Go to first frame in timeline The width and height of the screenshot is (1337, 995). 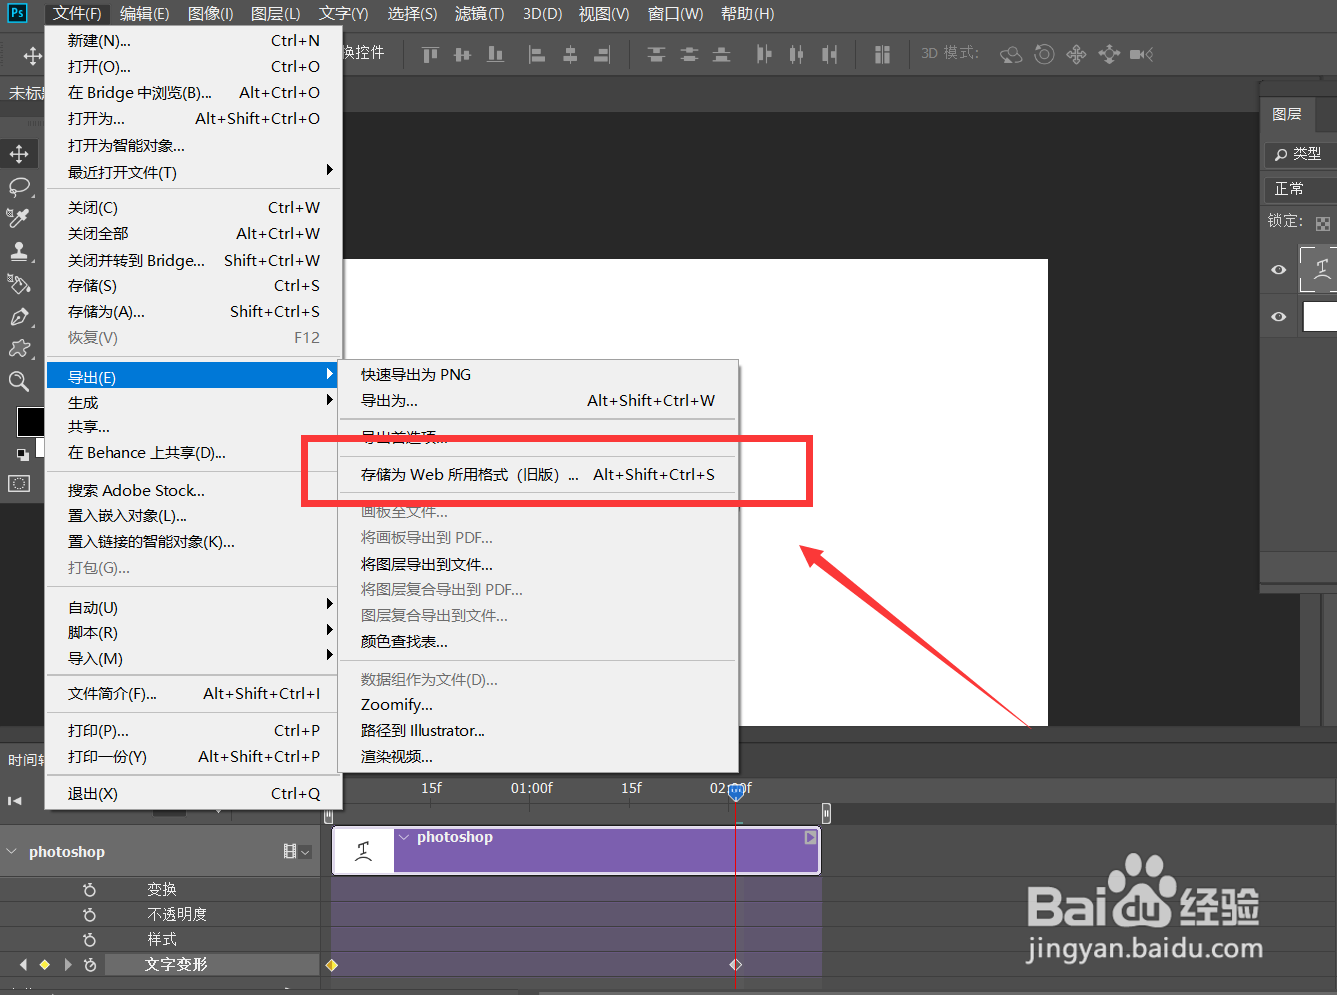(14, 800)
